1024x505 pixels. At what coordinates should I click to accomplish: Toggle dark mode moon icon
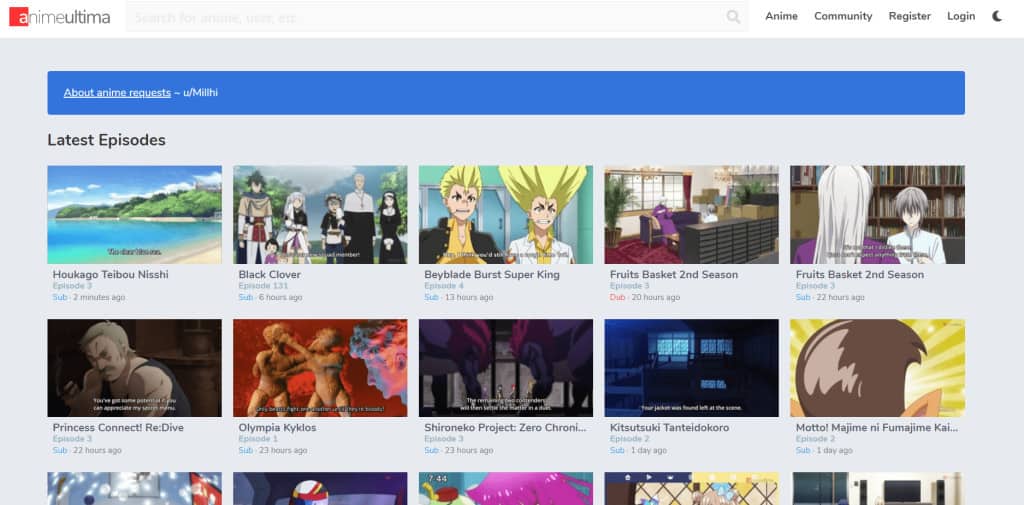click(x=997, y=16)
